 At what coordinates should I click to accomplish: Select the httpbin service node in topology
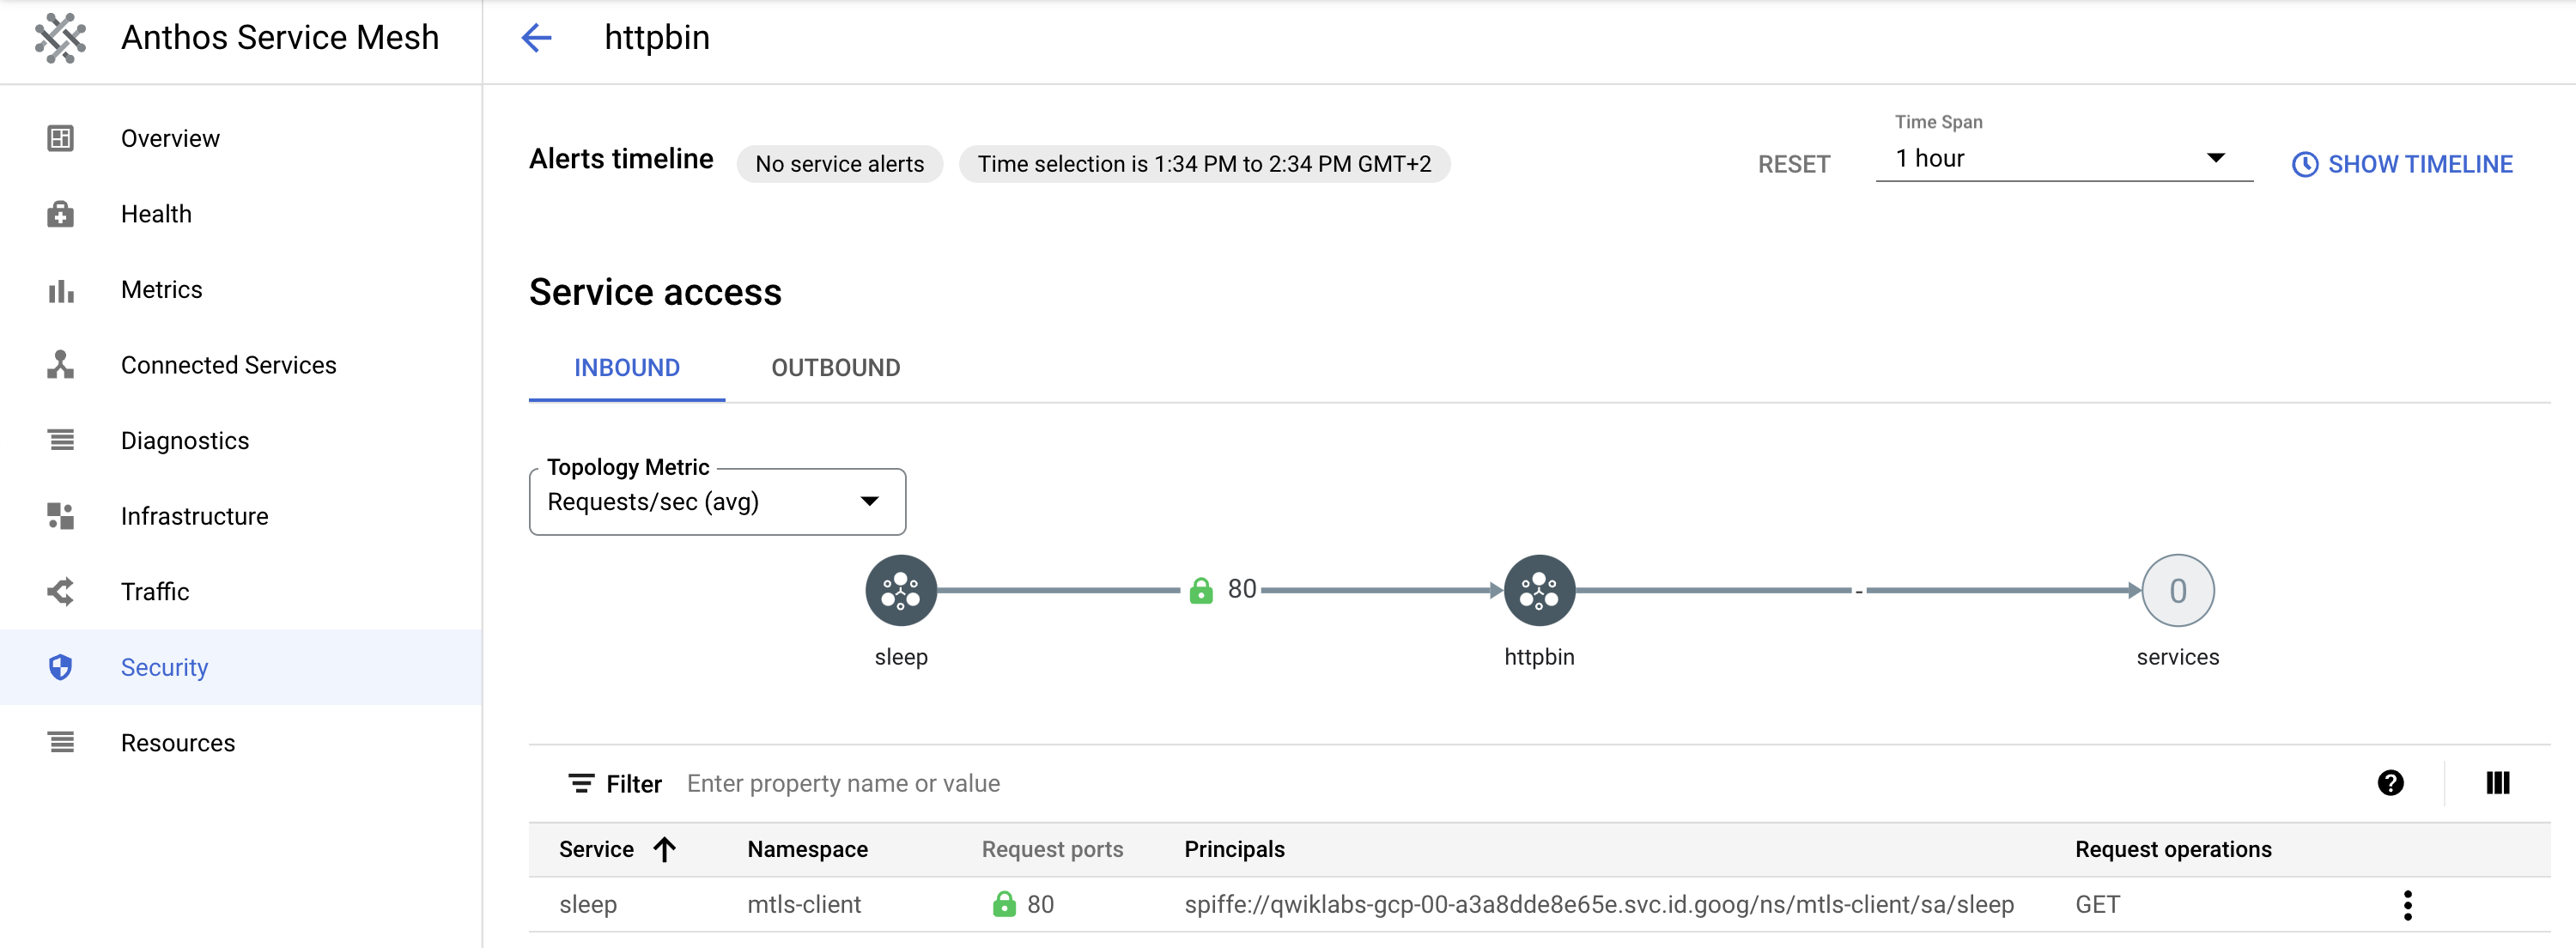tap(1539, 591)
